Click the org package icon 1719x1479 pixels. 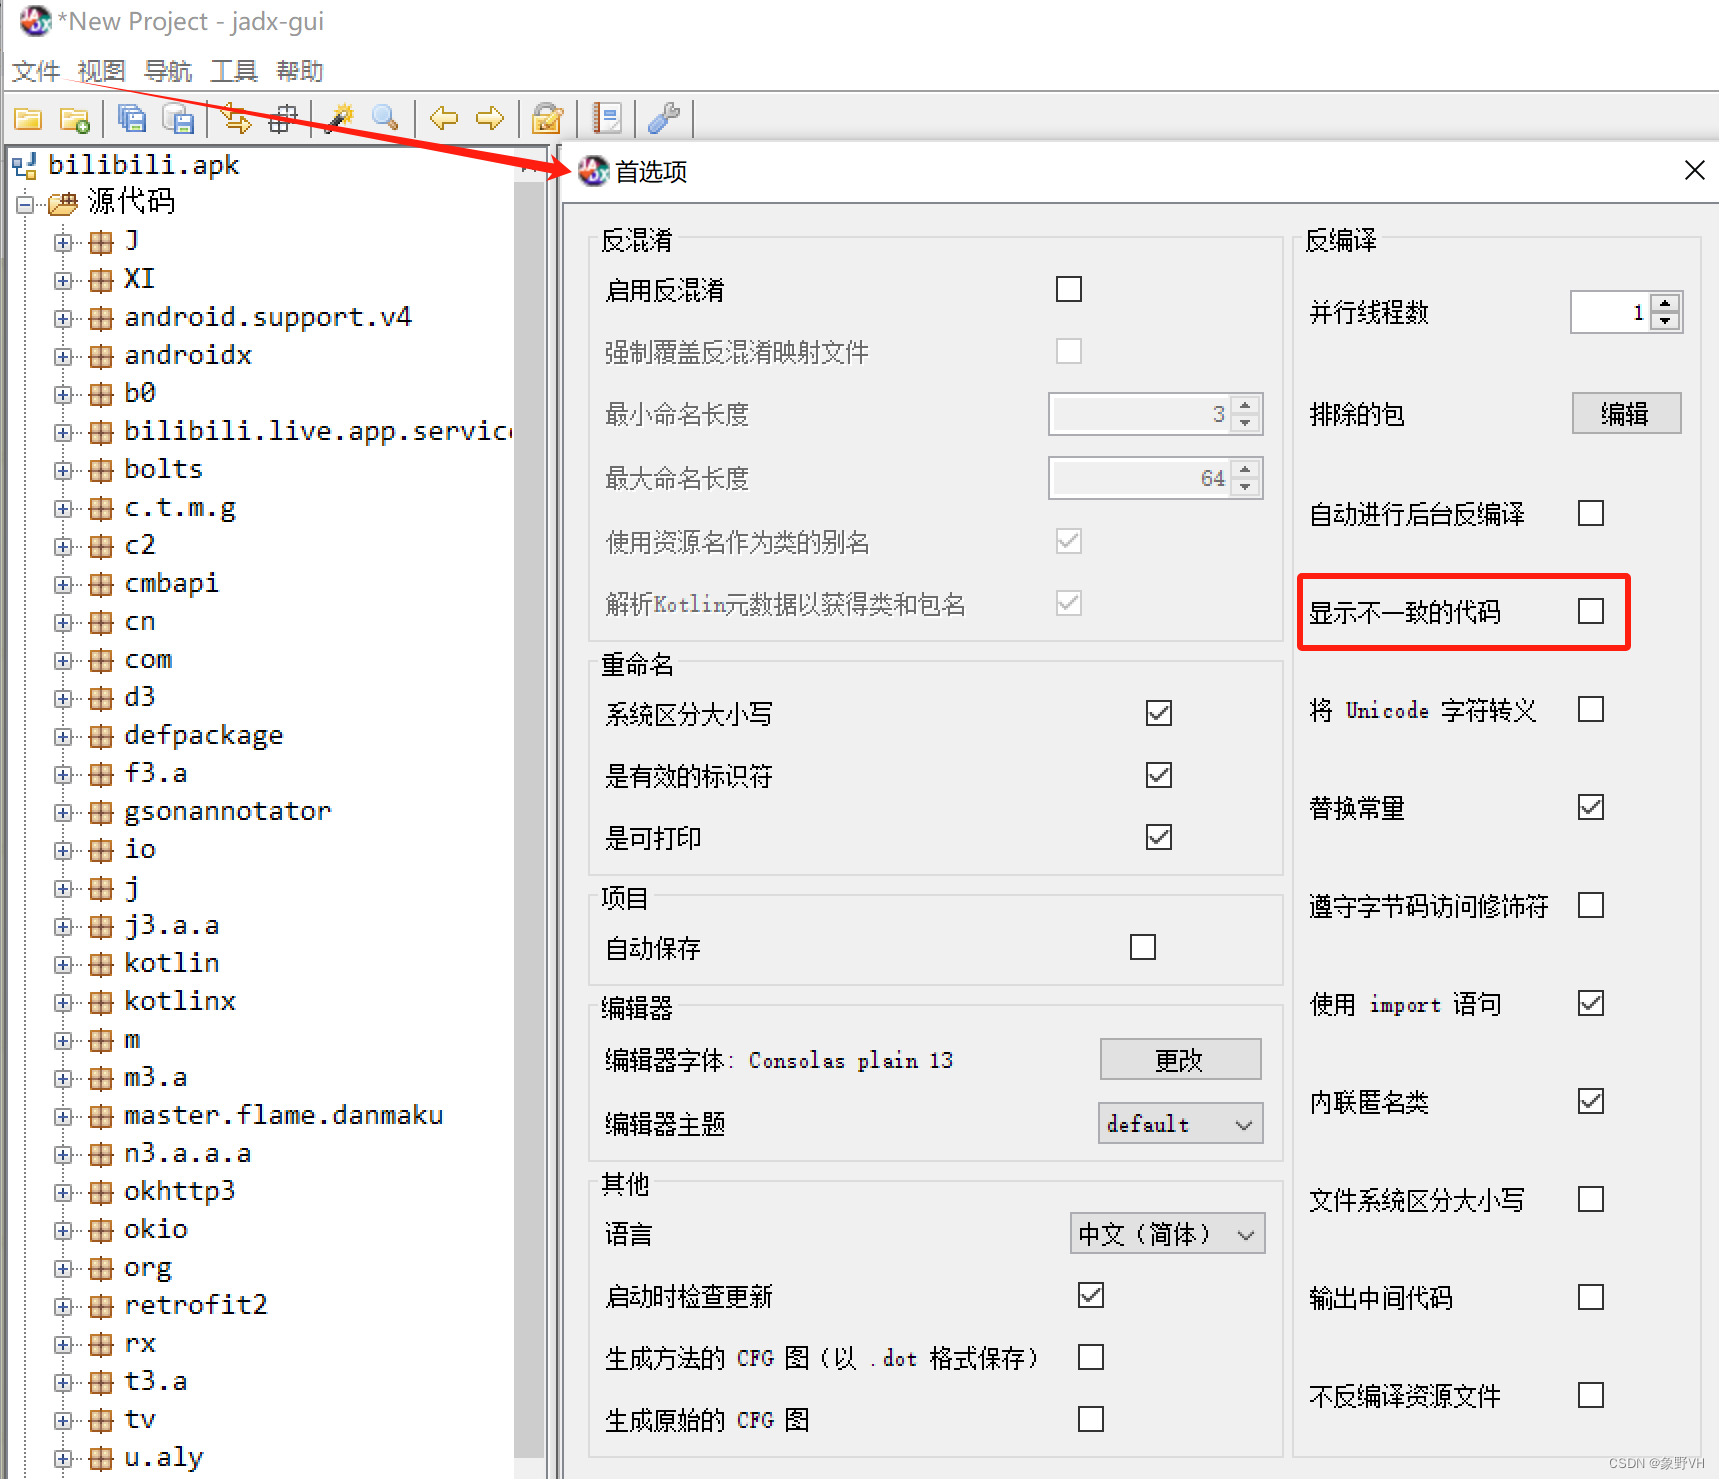(100, 1268)
